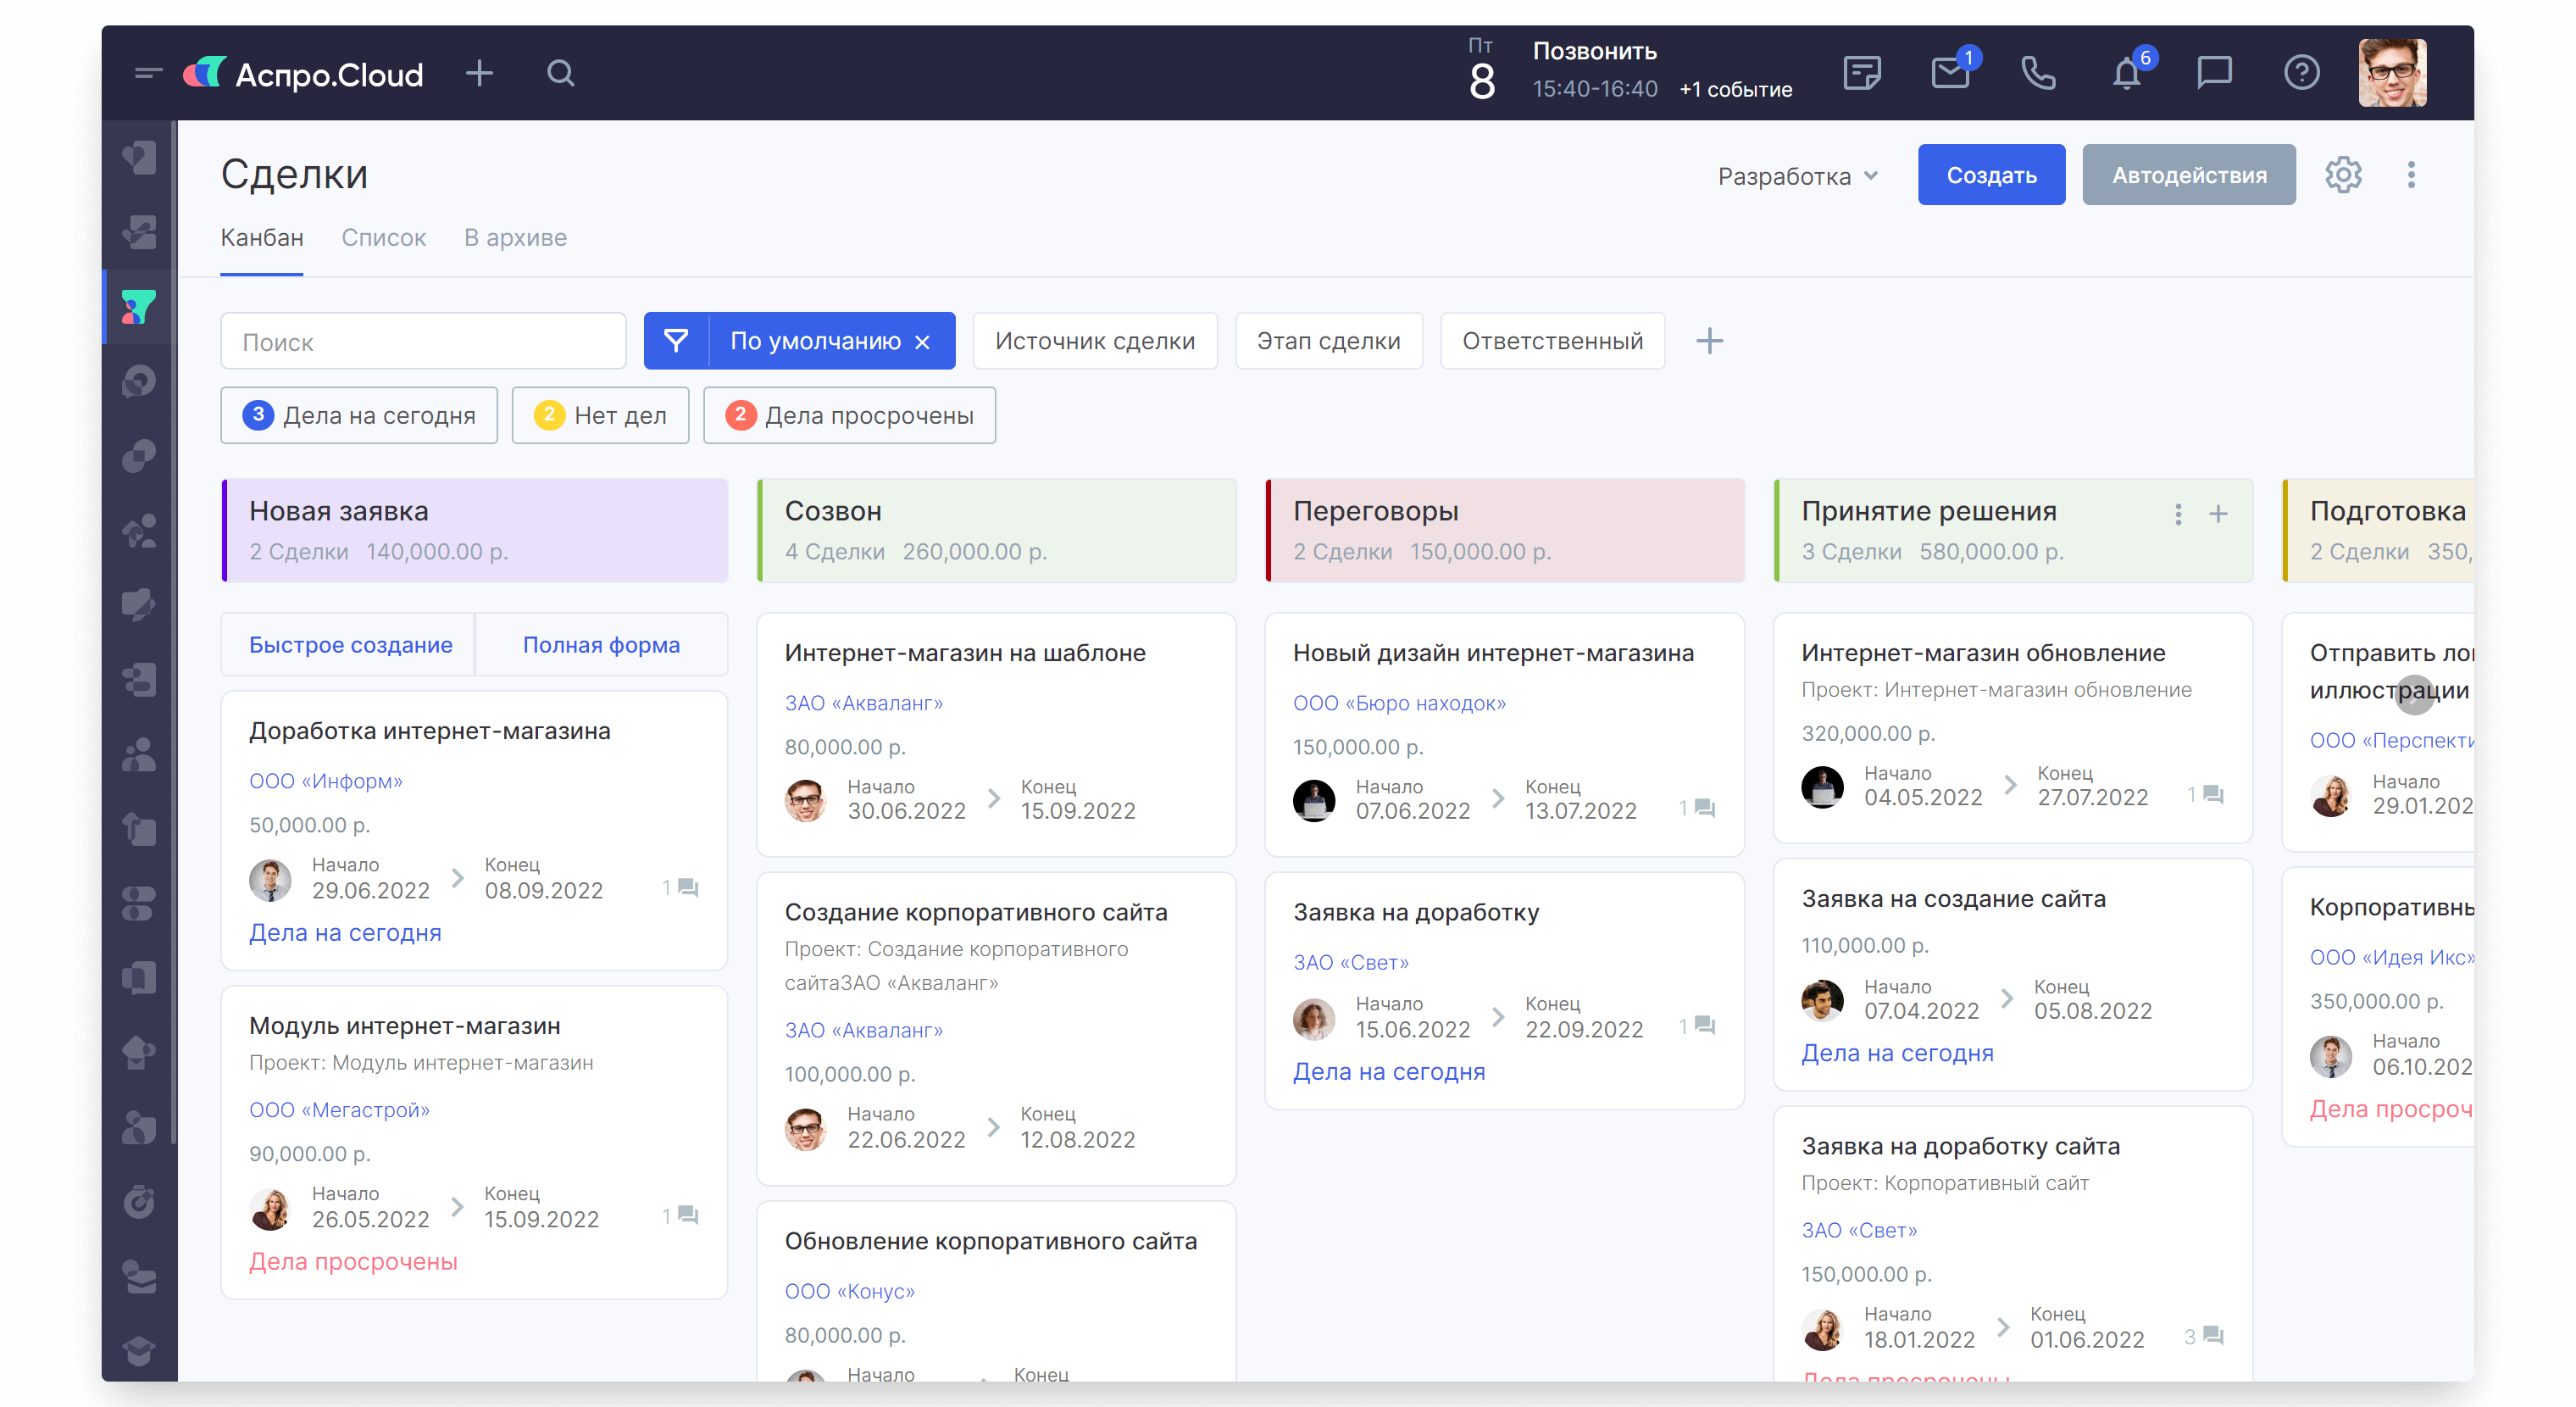This screenshot has height=1407, width=2576.
Task: Open the chat messages icon
Action: pyautogui.click(x=2213, y=74)
